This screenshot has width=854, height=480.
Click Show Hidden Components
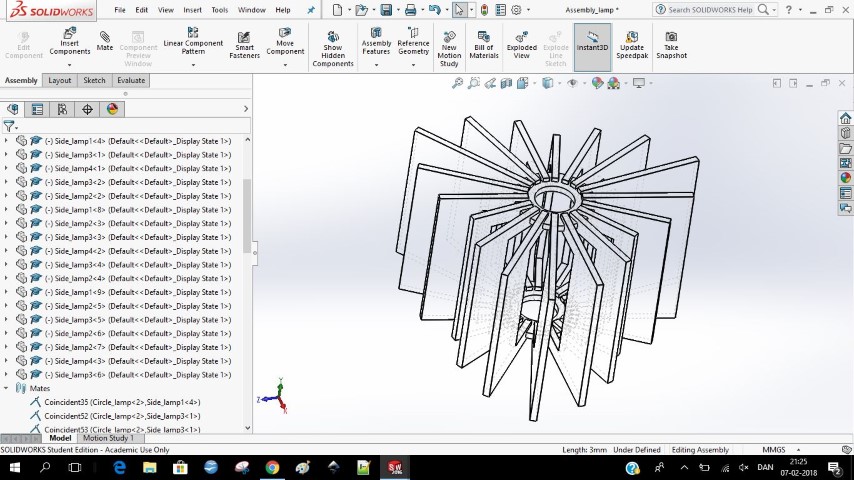click(x=333, y=48)
